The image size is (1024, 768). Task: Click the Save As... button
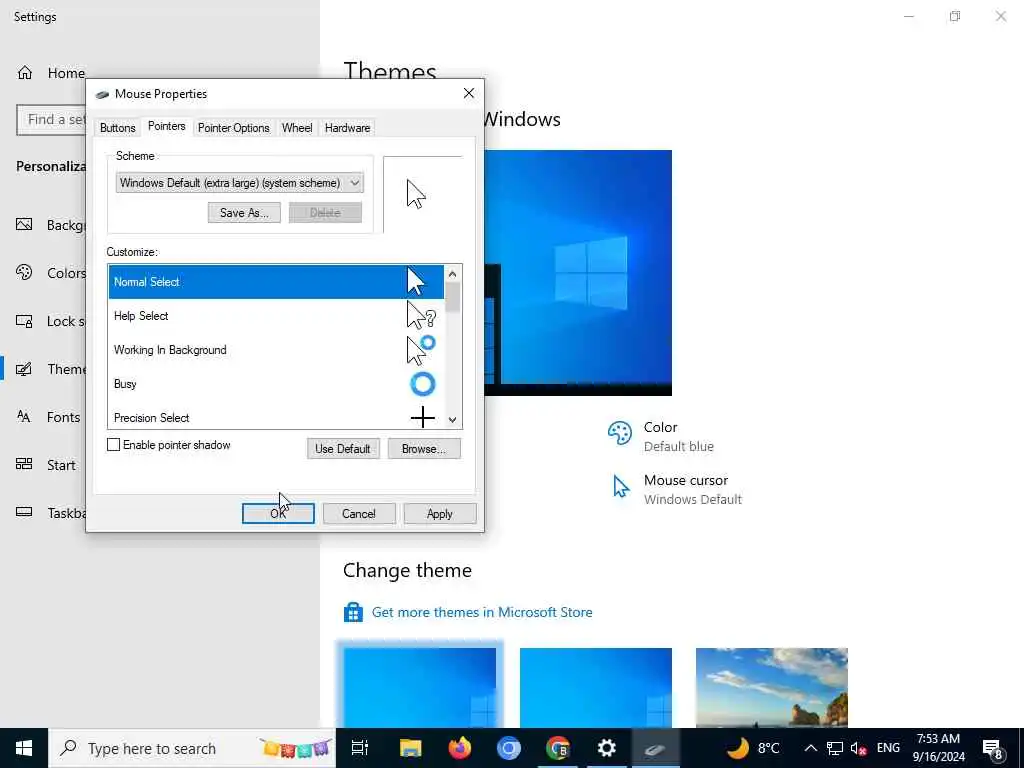tap(244, 213)
